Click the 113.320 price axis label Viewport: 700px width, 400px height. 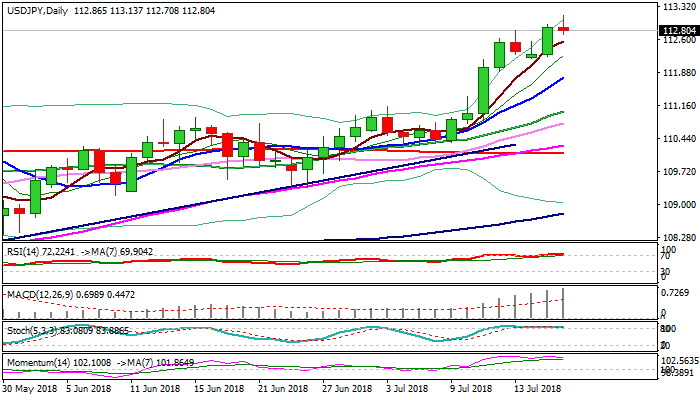click(678, 8)
